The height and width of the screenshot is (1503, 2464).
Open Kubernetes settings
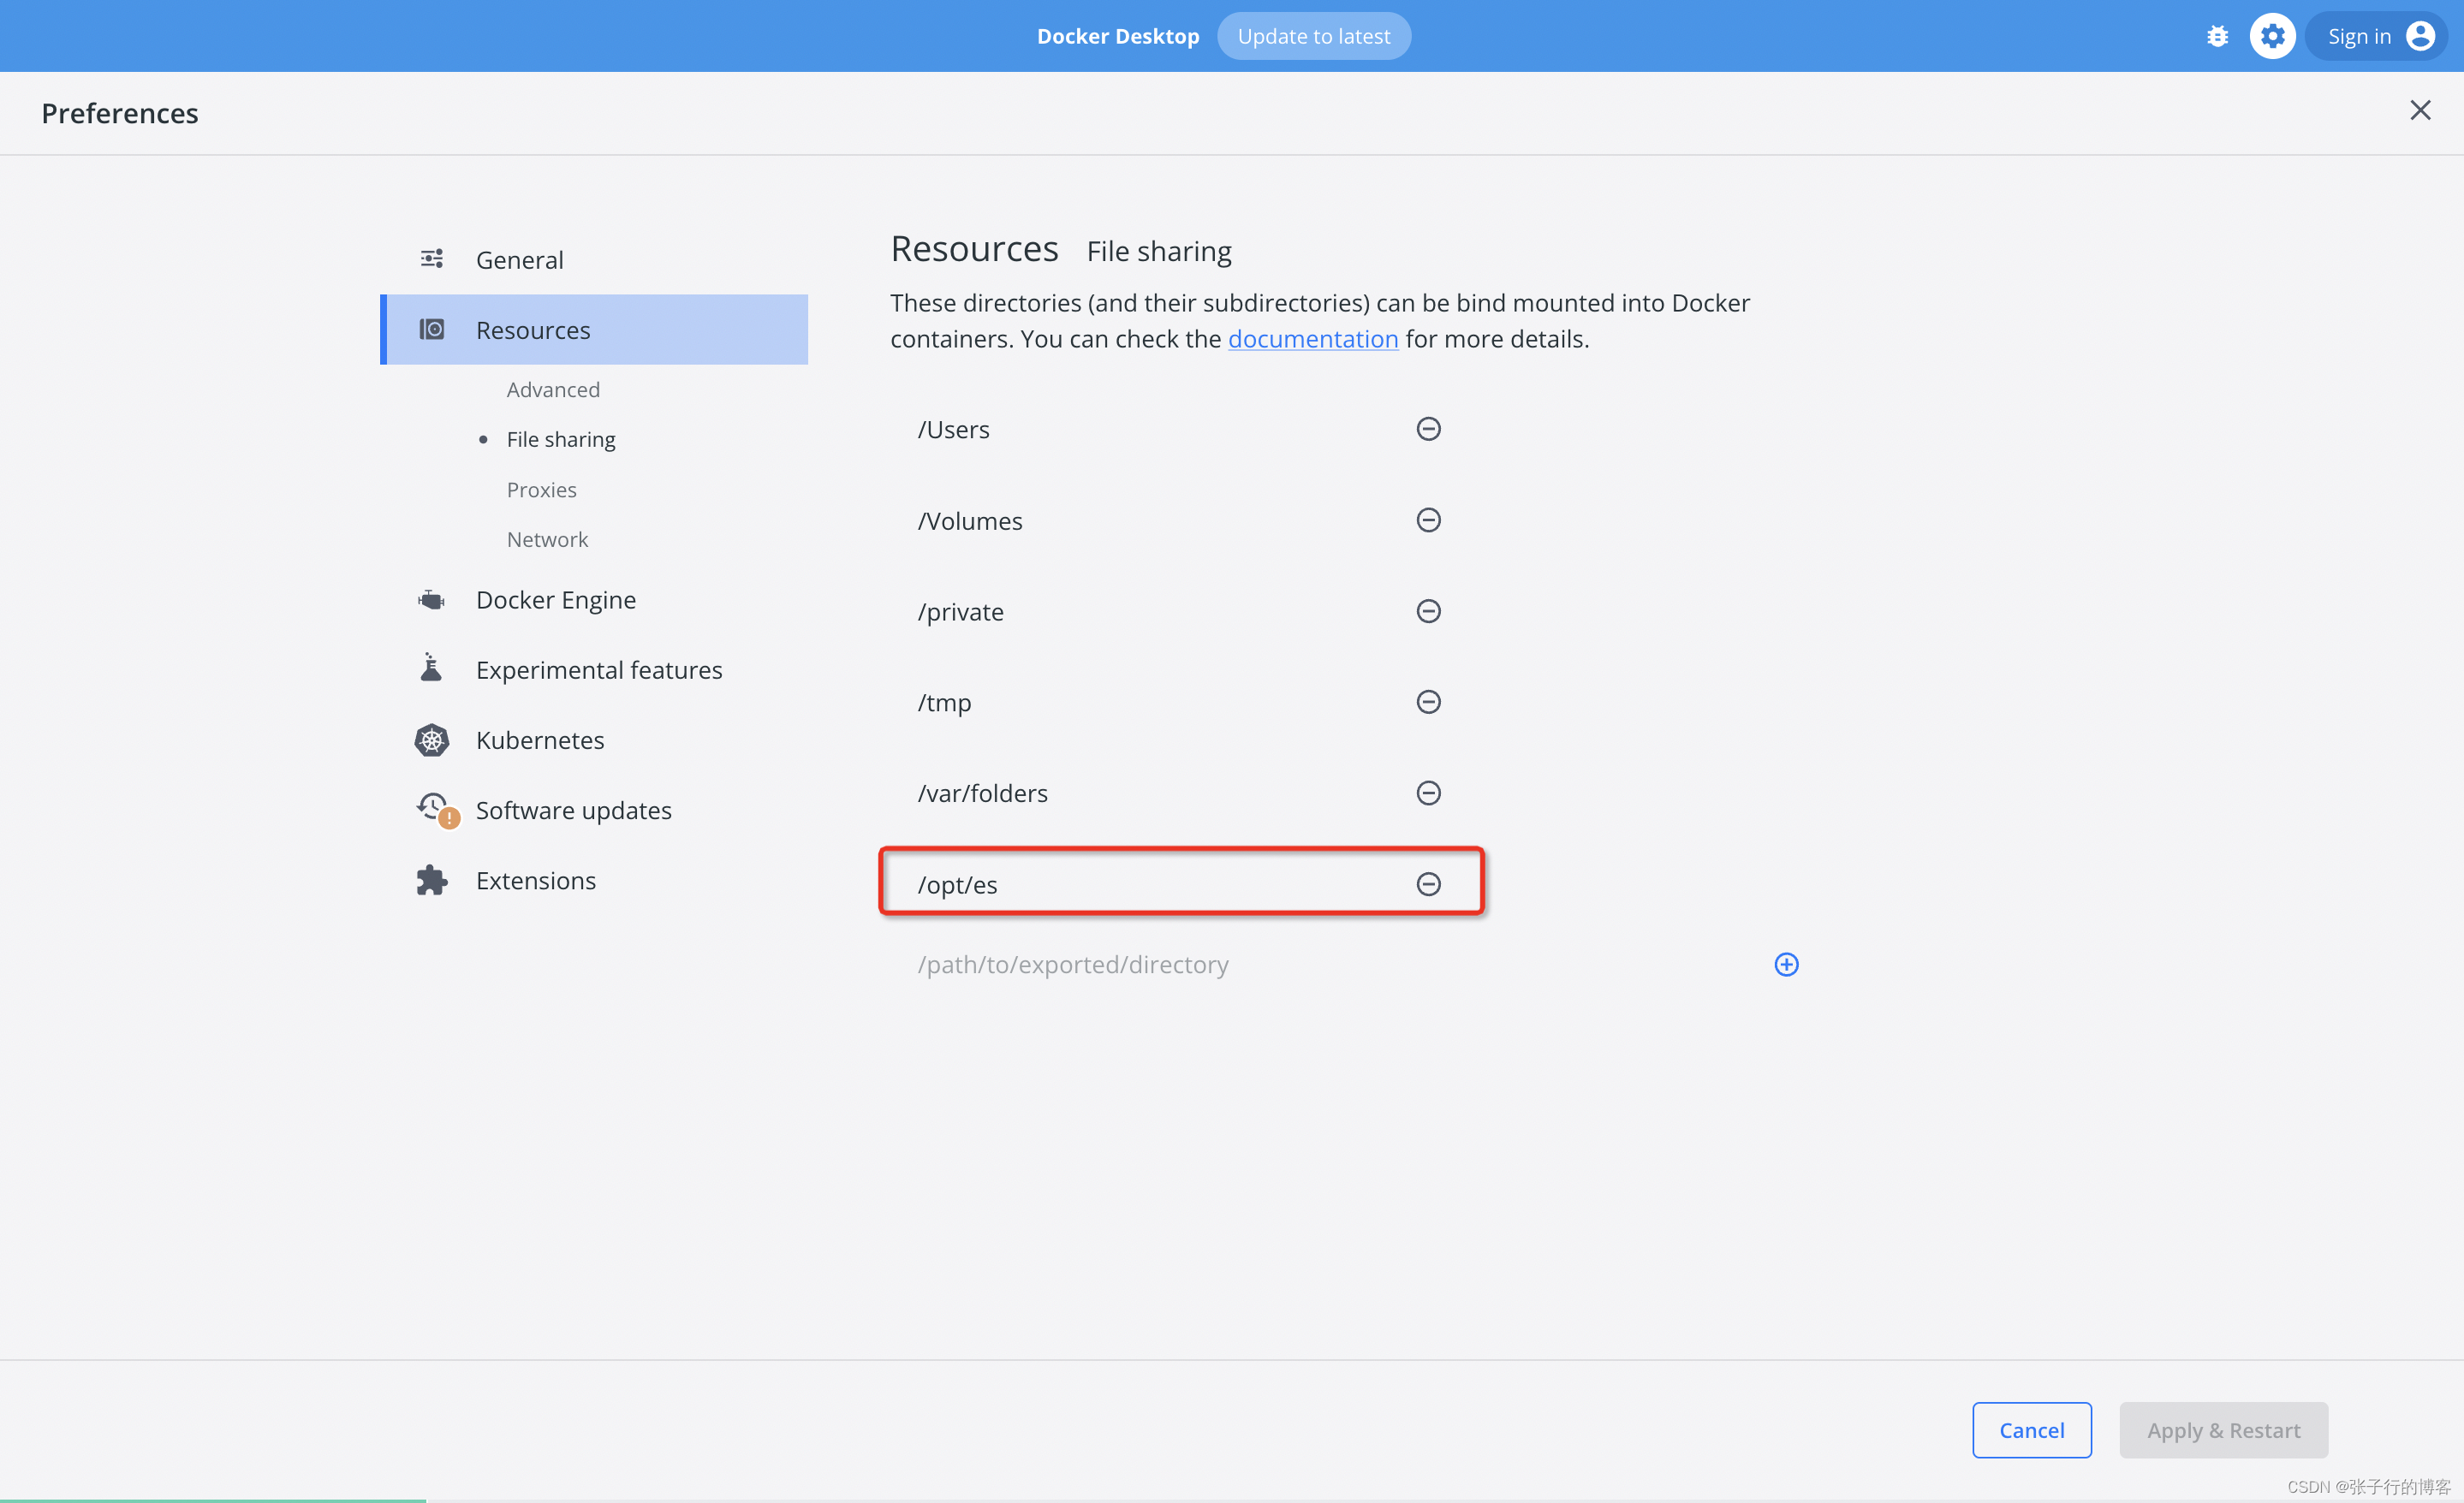[594, 740]
